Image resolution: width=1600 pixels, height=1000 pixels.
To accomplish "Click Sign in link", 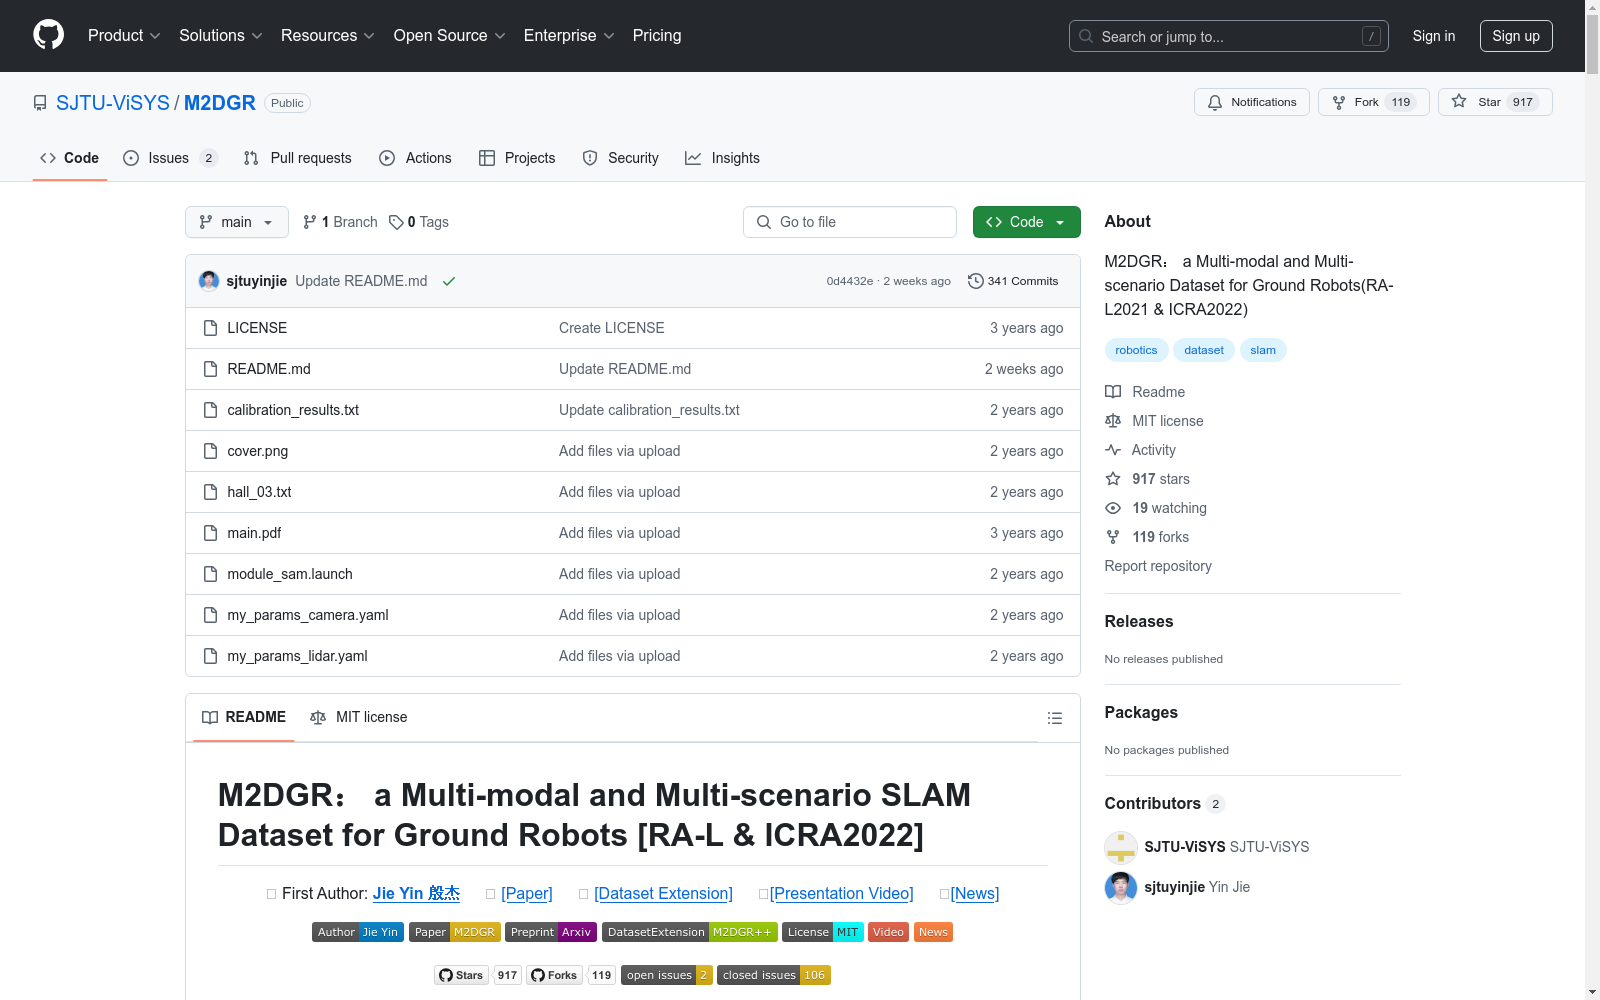I will 1433,36.
